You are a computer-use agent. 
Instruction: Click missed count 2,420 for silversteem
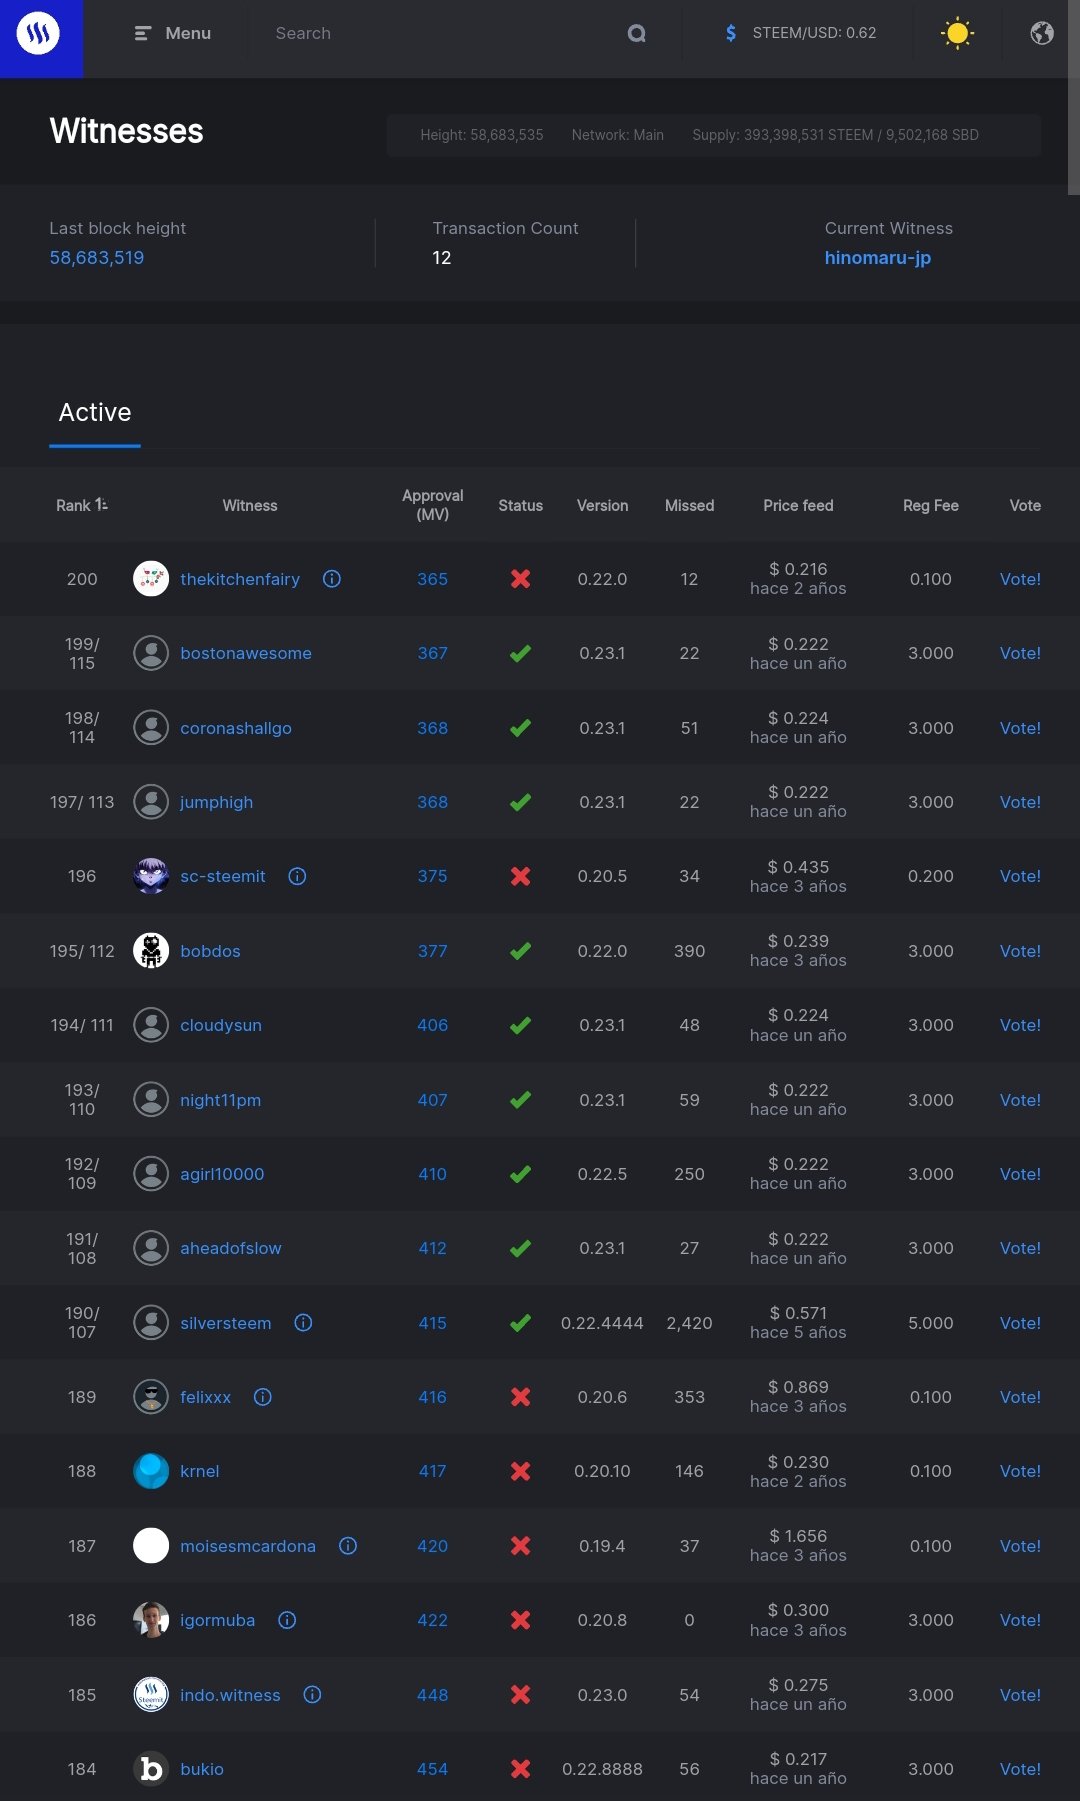pos(689,1322)
